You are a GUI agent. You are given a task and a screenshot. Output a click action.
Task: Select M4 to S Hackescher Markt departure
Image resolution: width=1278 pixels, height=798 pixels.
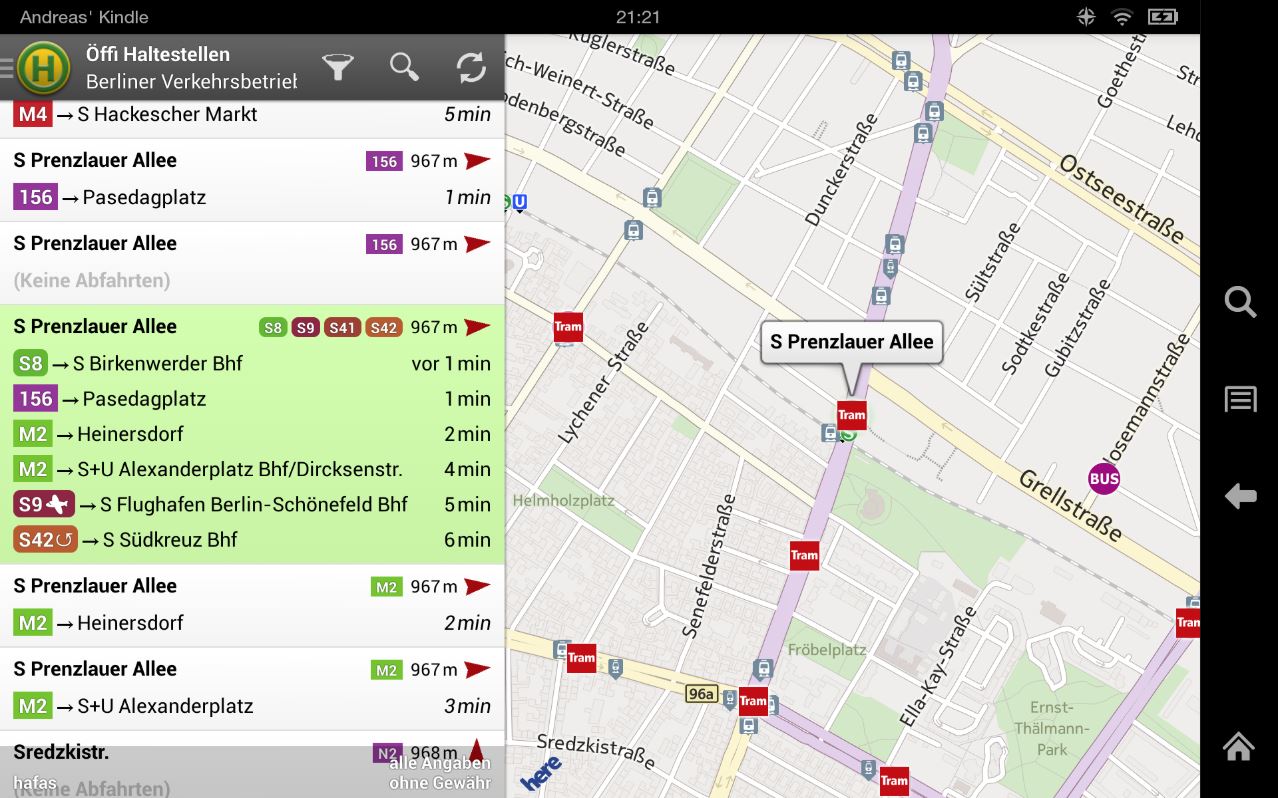(252, 115)
